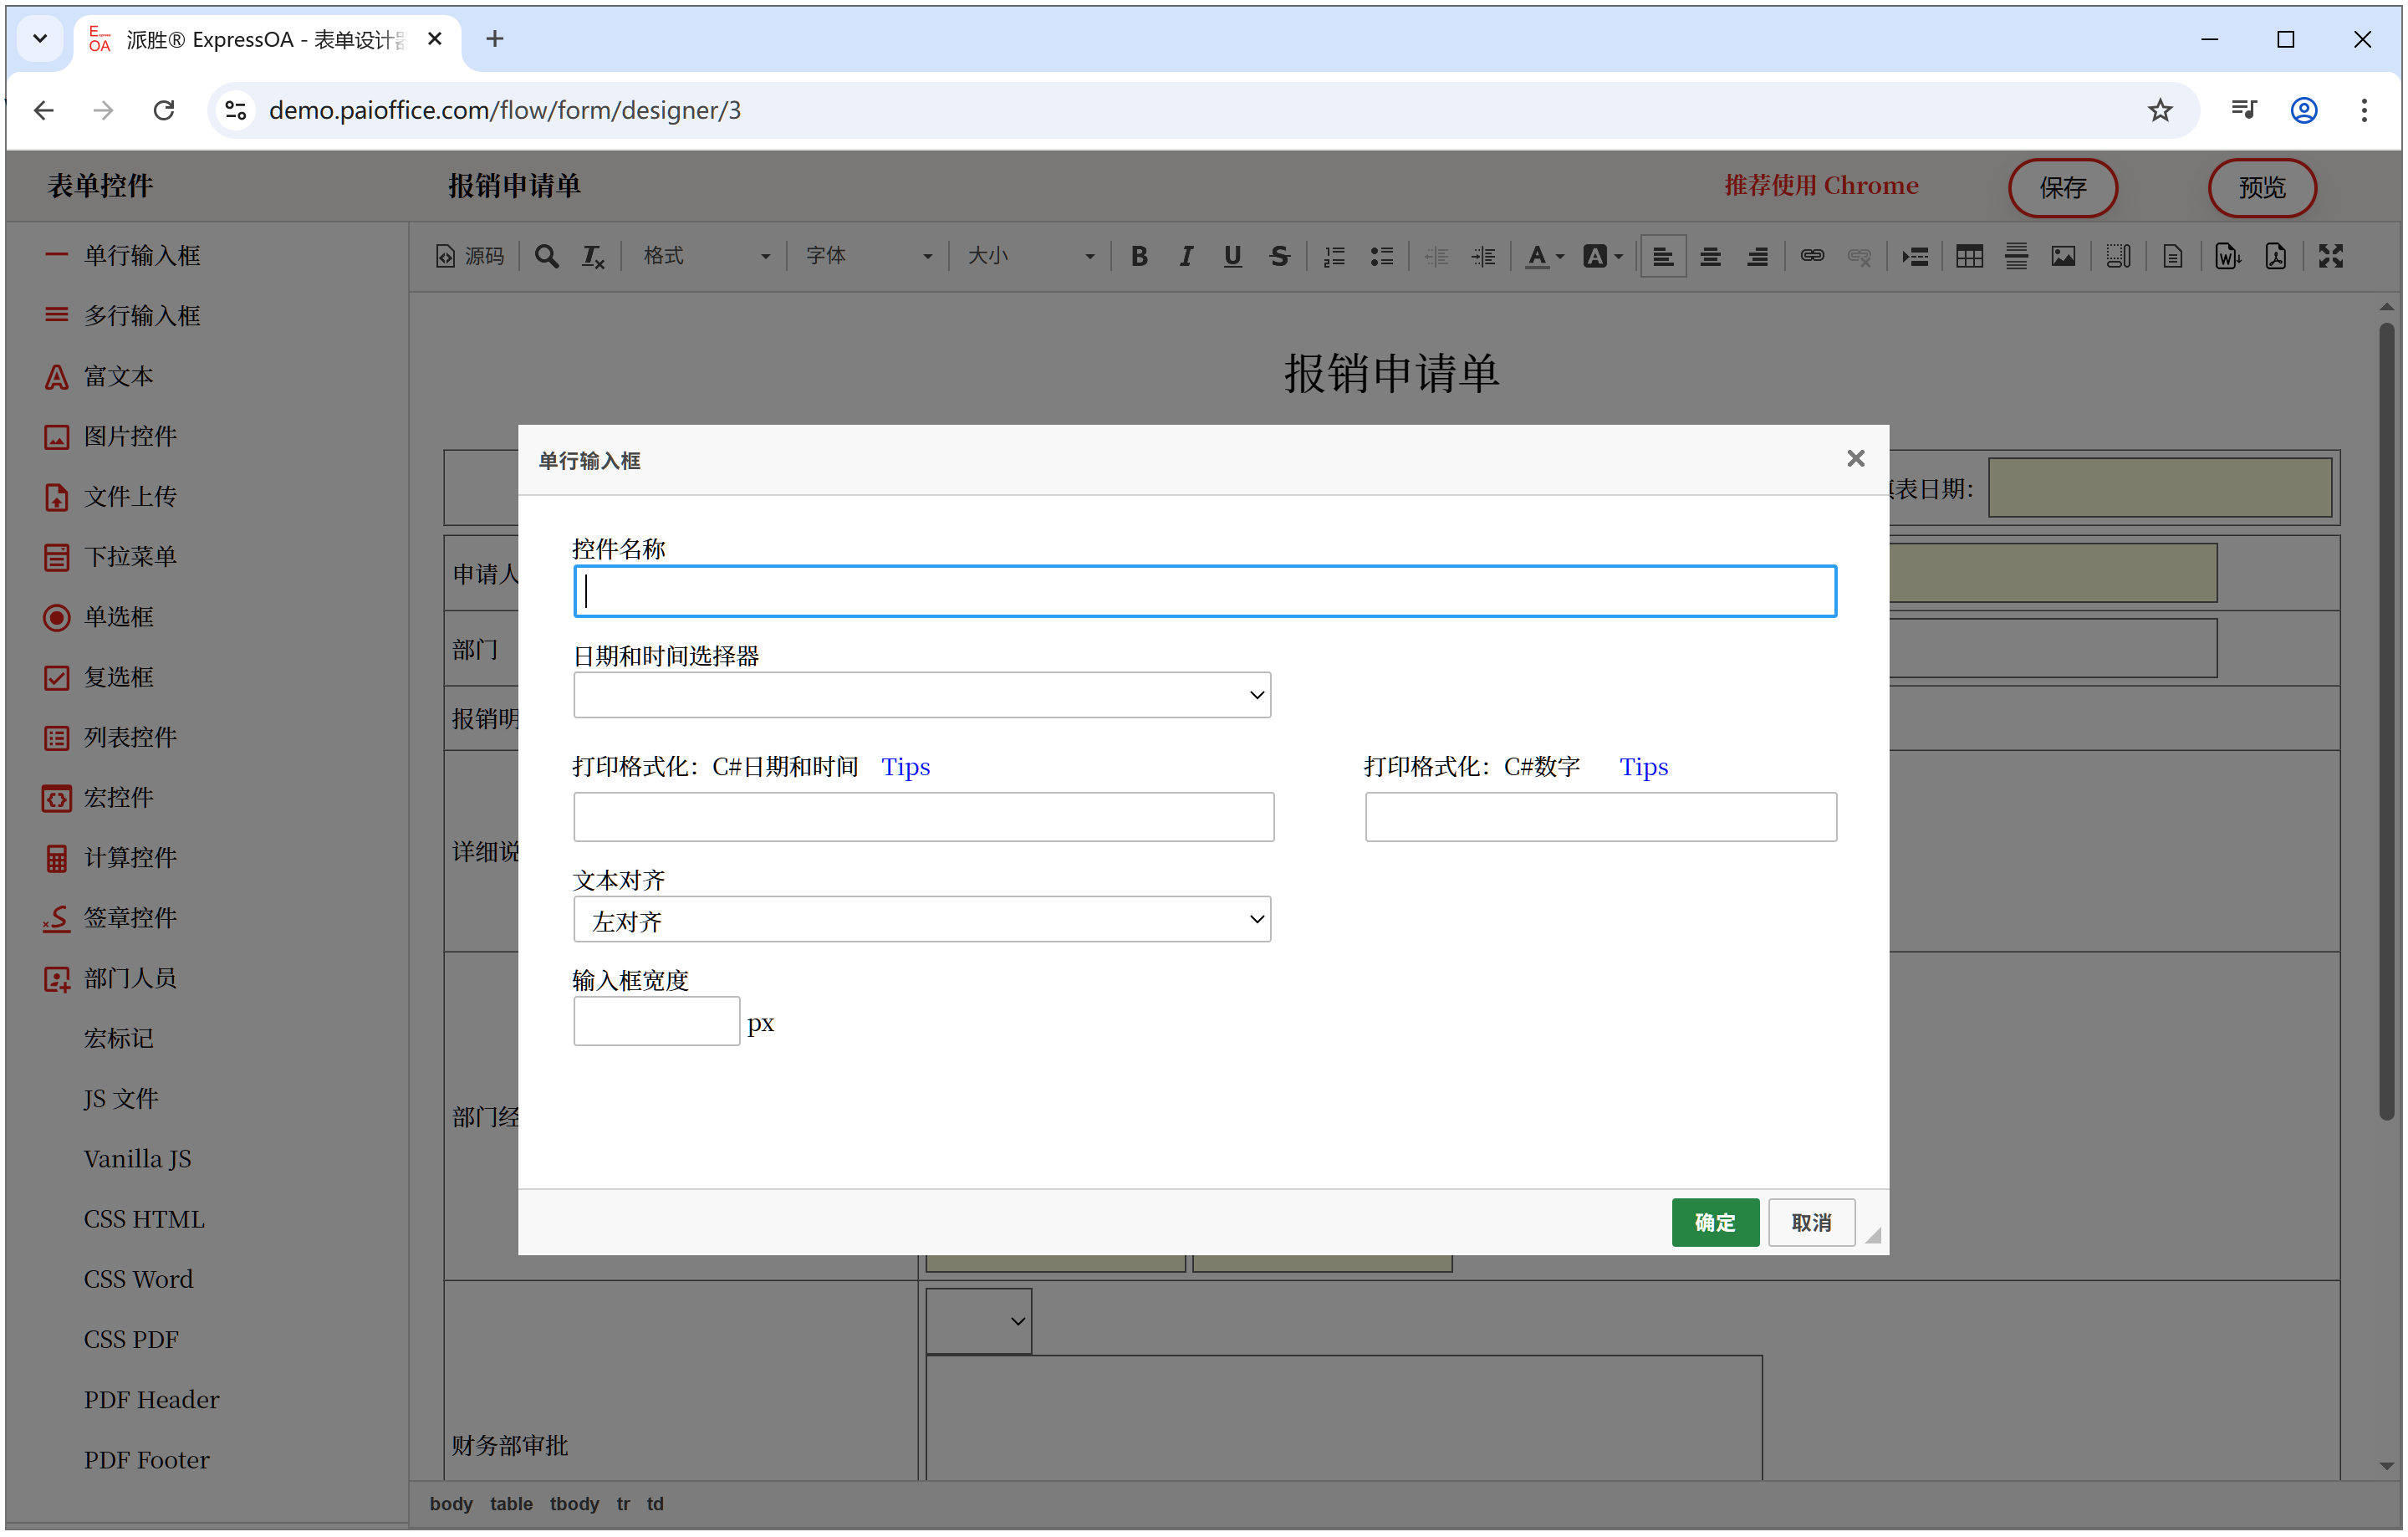The height and width of the screenshot is (1537, 2408).
Task: Click the green 确定 confirm button
Action: click(x=1714, y=1222)
